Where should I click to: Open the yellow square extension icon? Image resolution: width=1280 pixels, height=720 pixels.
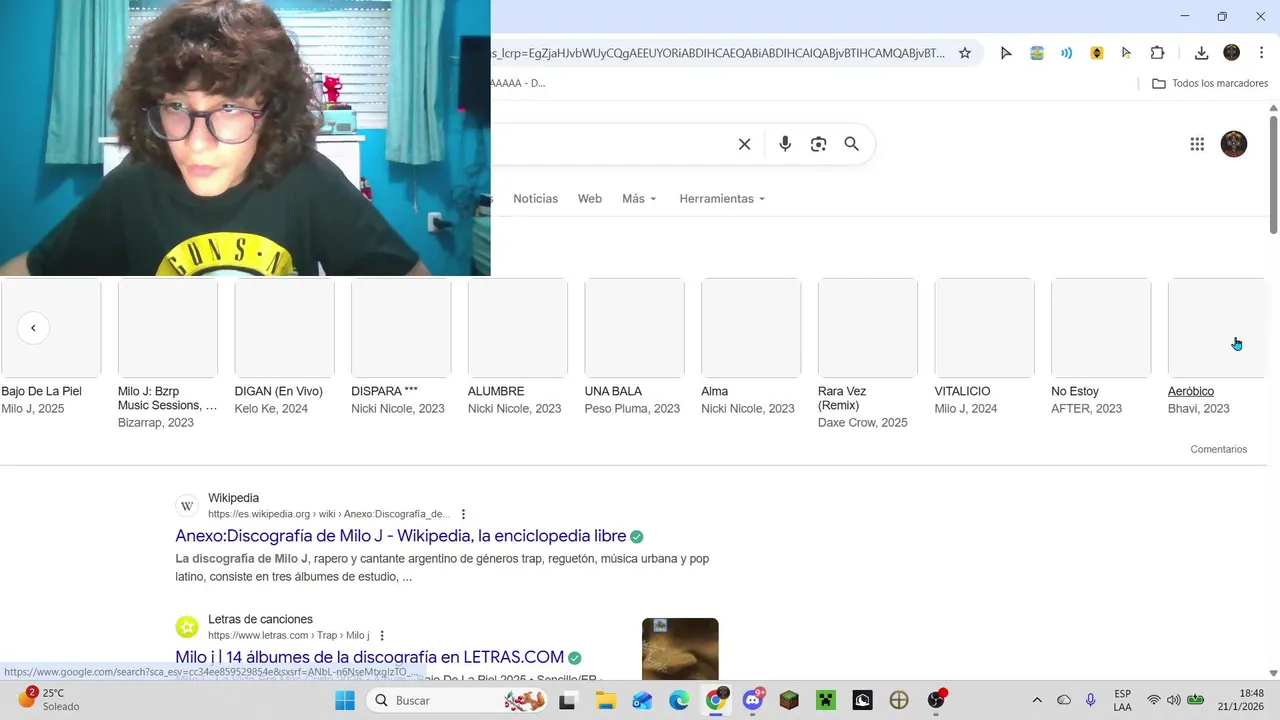pos(1097,53)
